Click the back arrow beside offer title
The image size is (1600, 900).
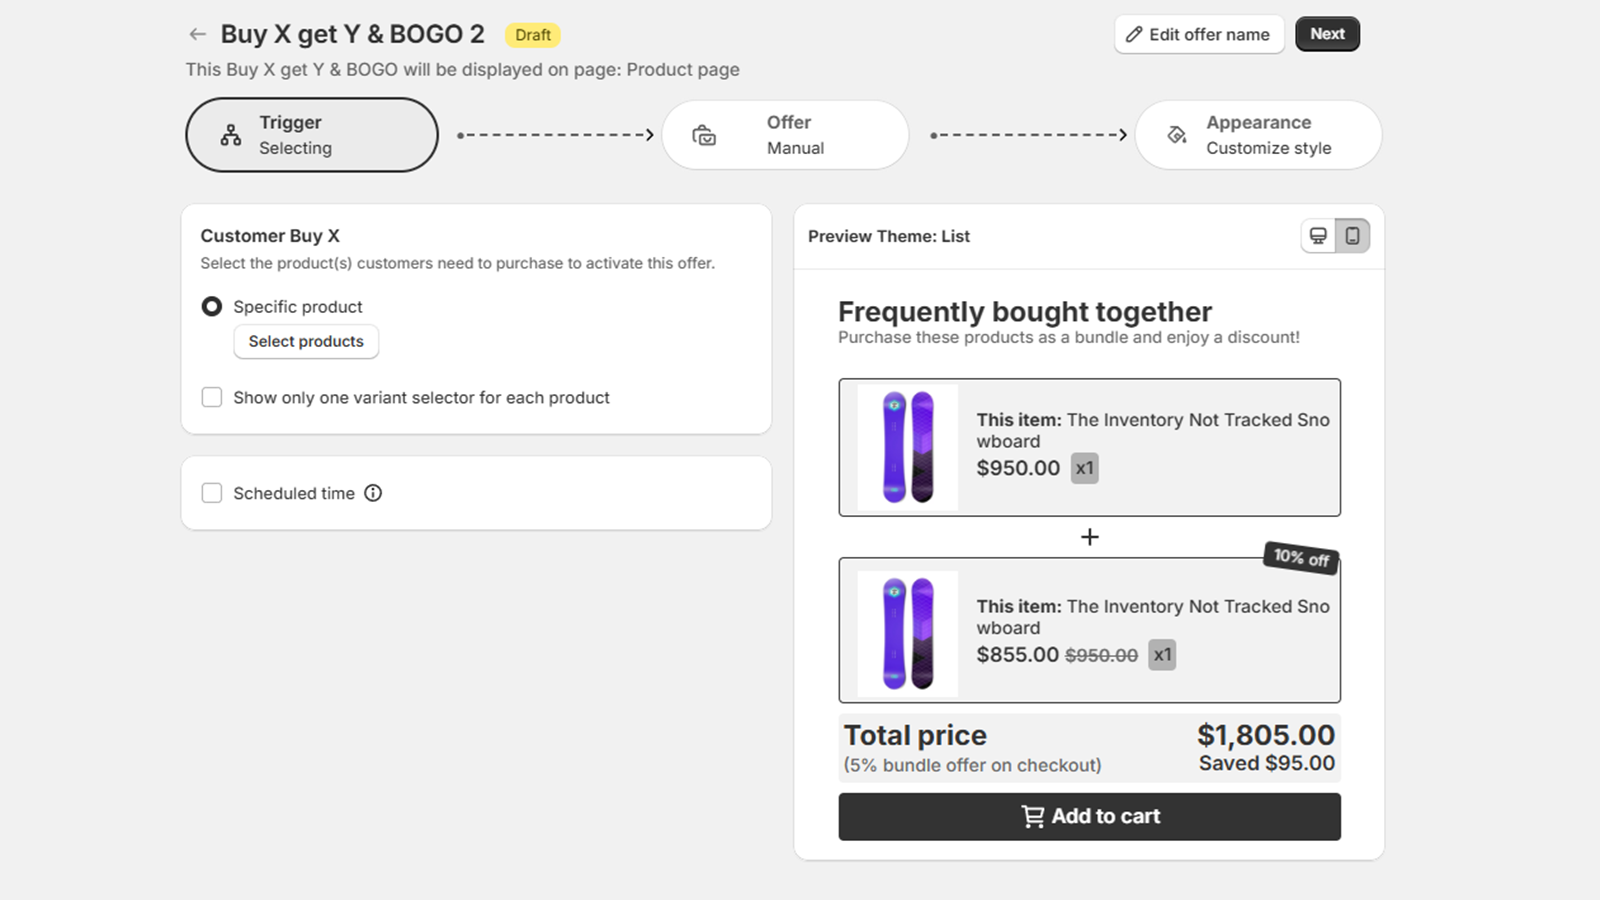[197, 35]
